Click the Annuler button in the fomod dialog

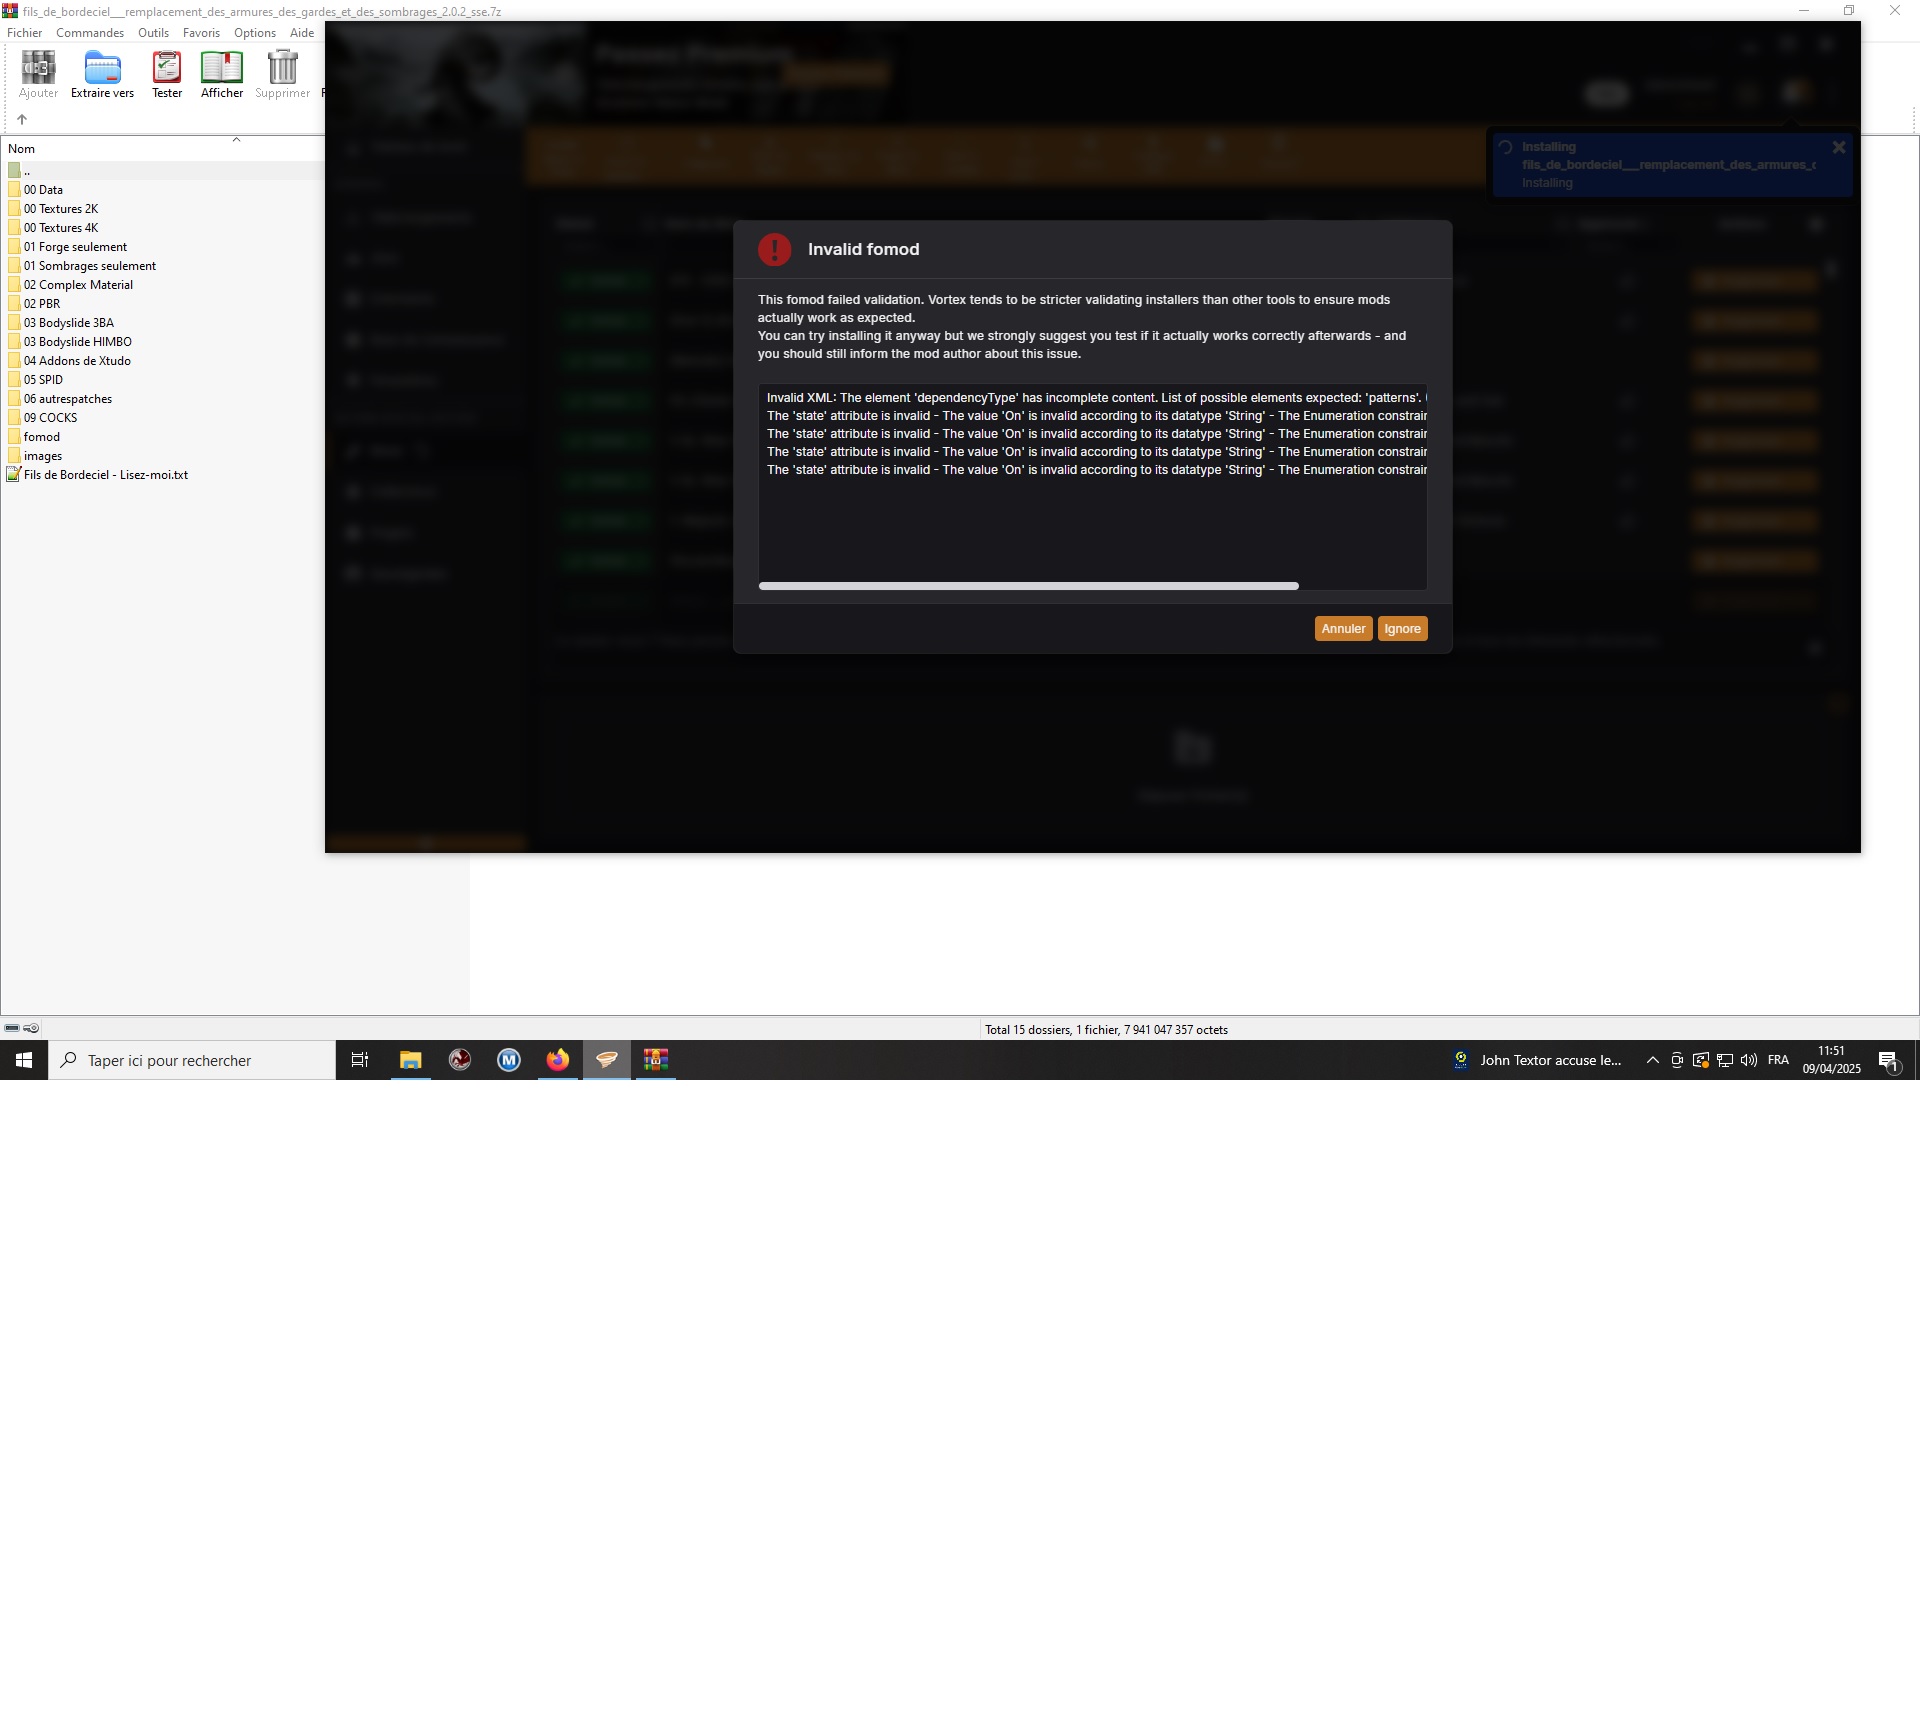coord(1343,629)
